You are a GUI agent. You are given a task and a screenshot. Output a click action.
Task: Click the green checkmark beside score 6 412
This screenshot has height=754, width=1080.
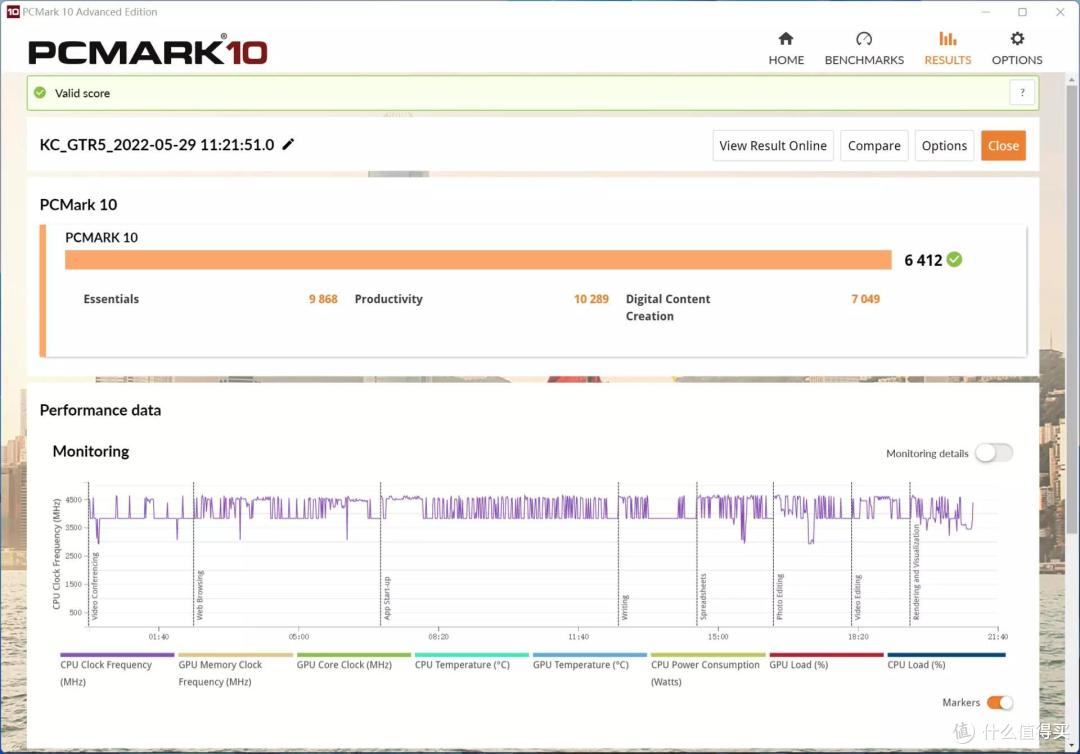pyautogui.click(x=954, y=260)
